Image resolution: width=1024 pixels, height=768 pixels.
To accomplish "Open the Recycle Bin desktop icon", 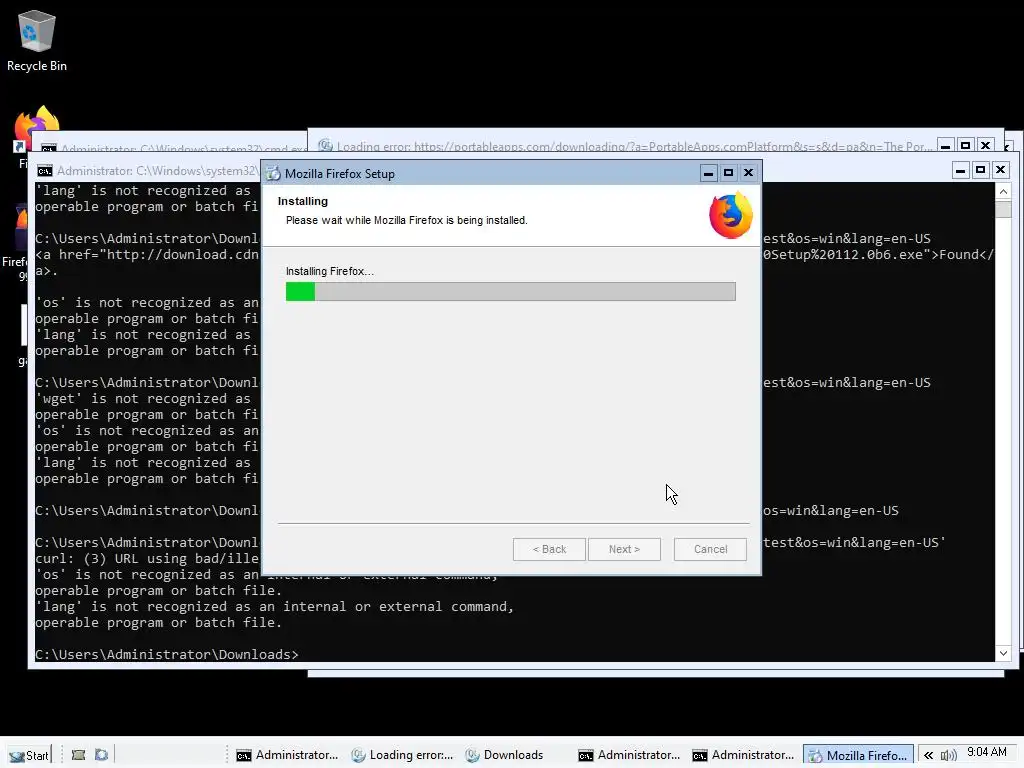I will (37, 40).
